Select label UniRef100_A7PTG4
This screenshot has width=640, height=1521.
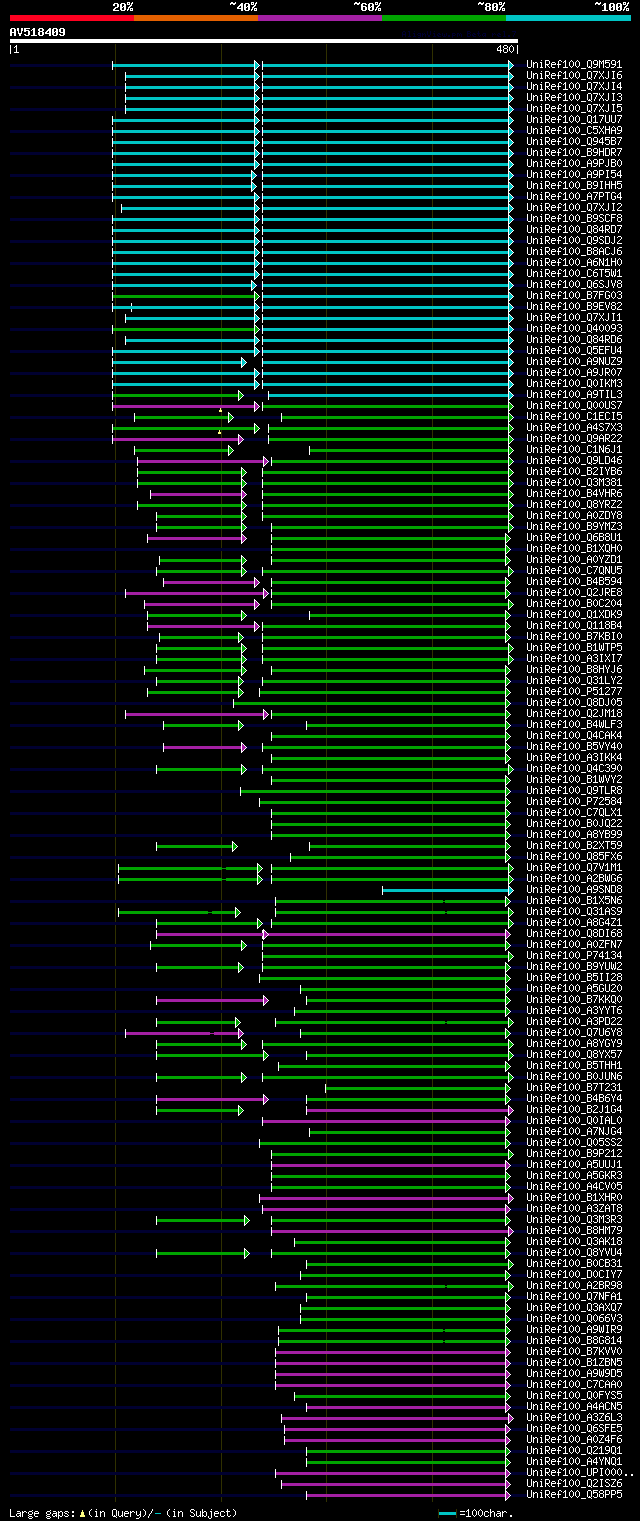tap(574, 196)
